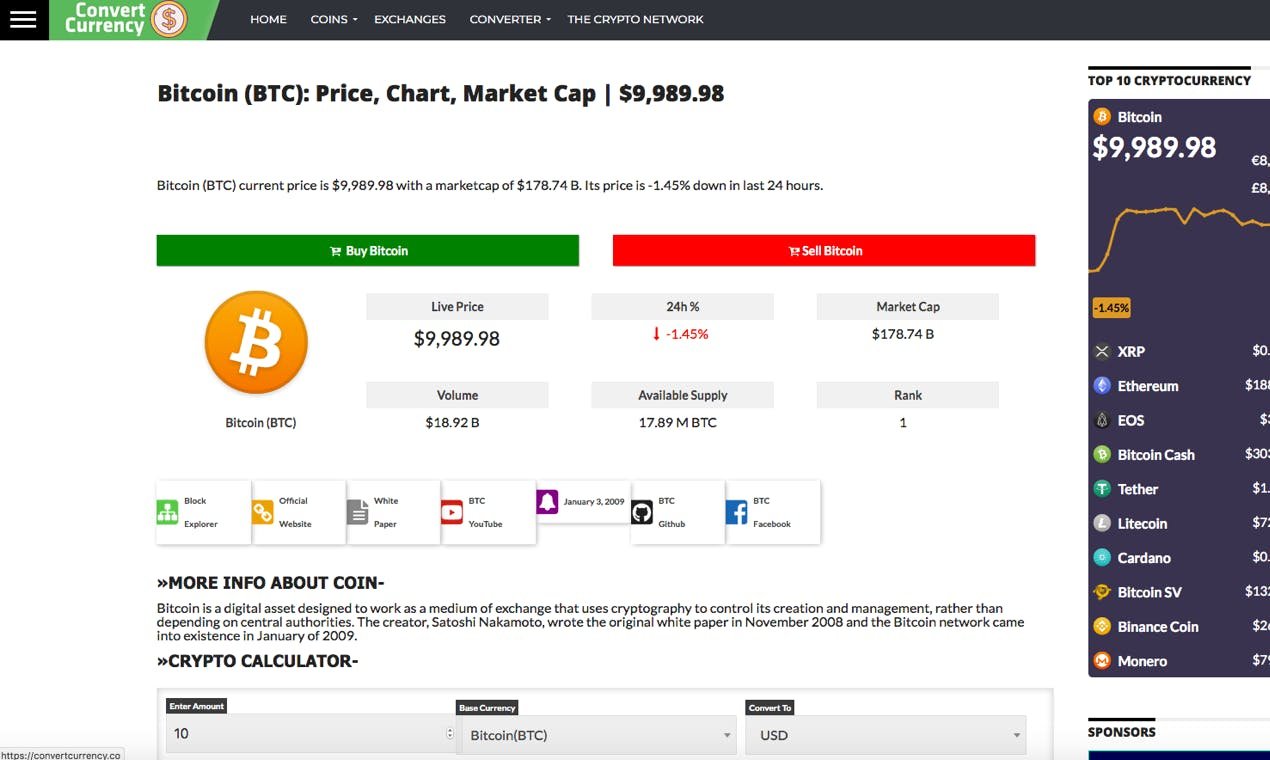Image resolution: width=1270 pixels, height=760 pixels.
Task: Click the large Bitcoin coin logo
Action: [x=256, y=343]
